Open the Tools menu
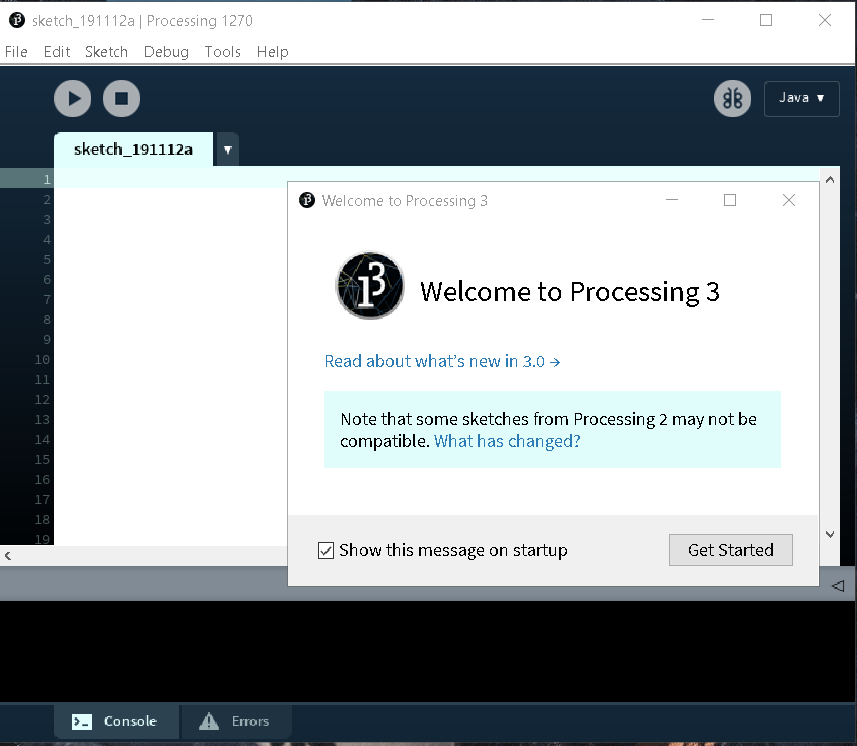This screenshot has height=746, width=857. [222, 52]
